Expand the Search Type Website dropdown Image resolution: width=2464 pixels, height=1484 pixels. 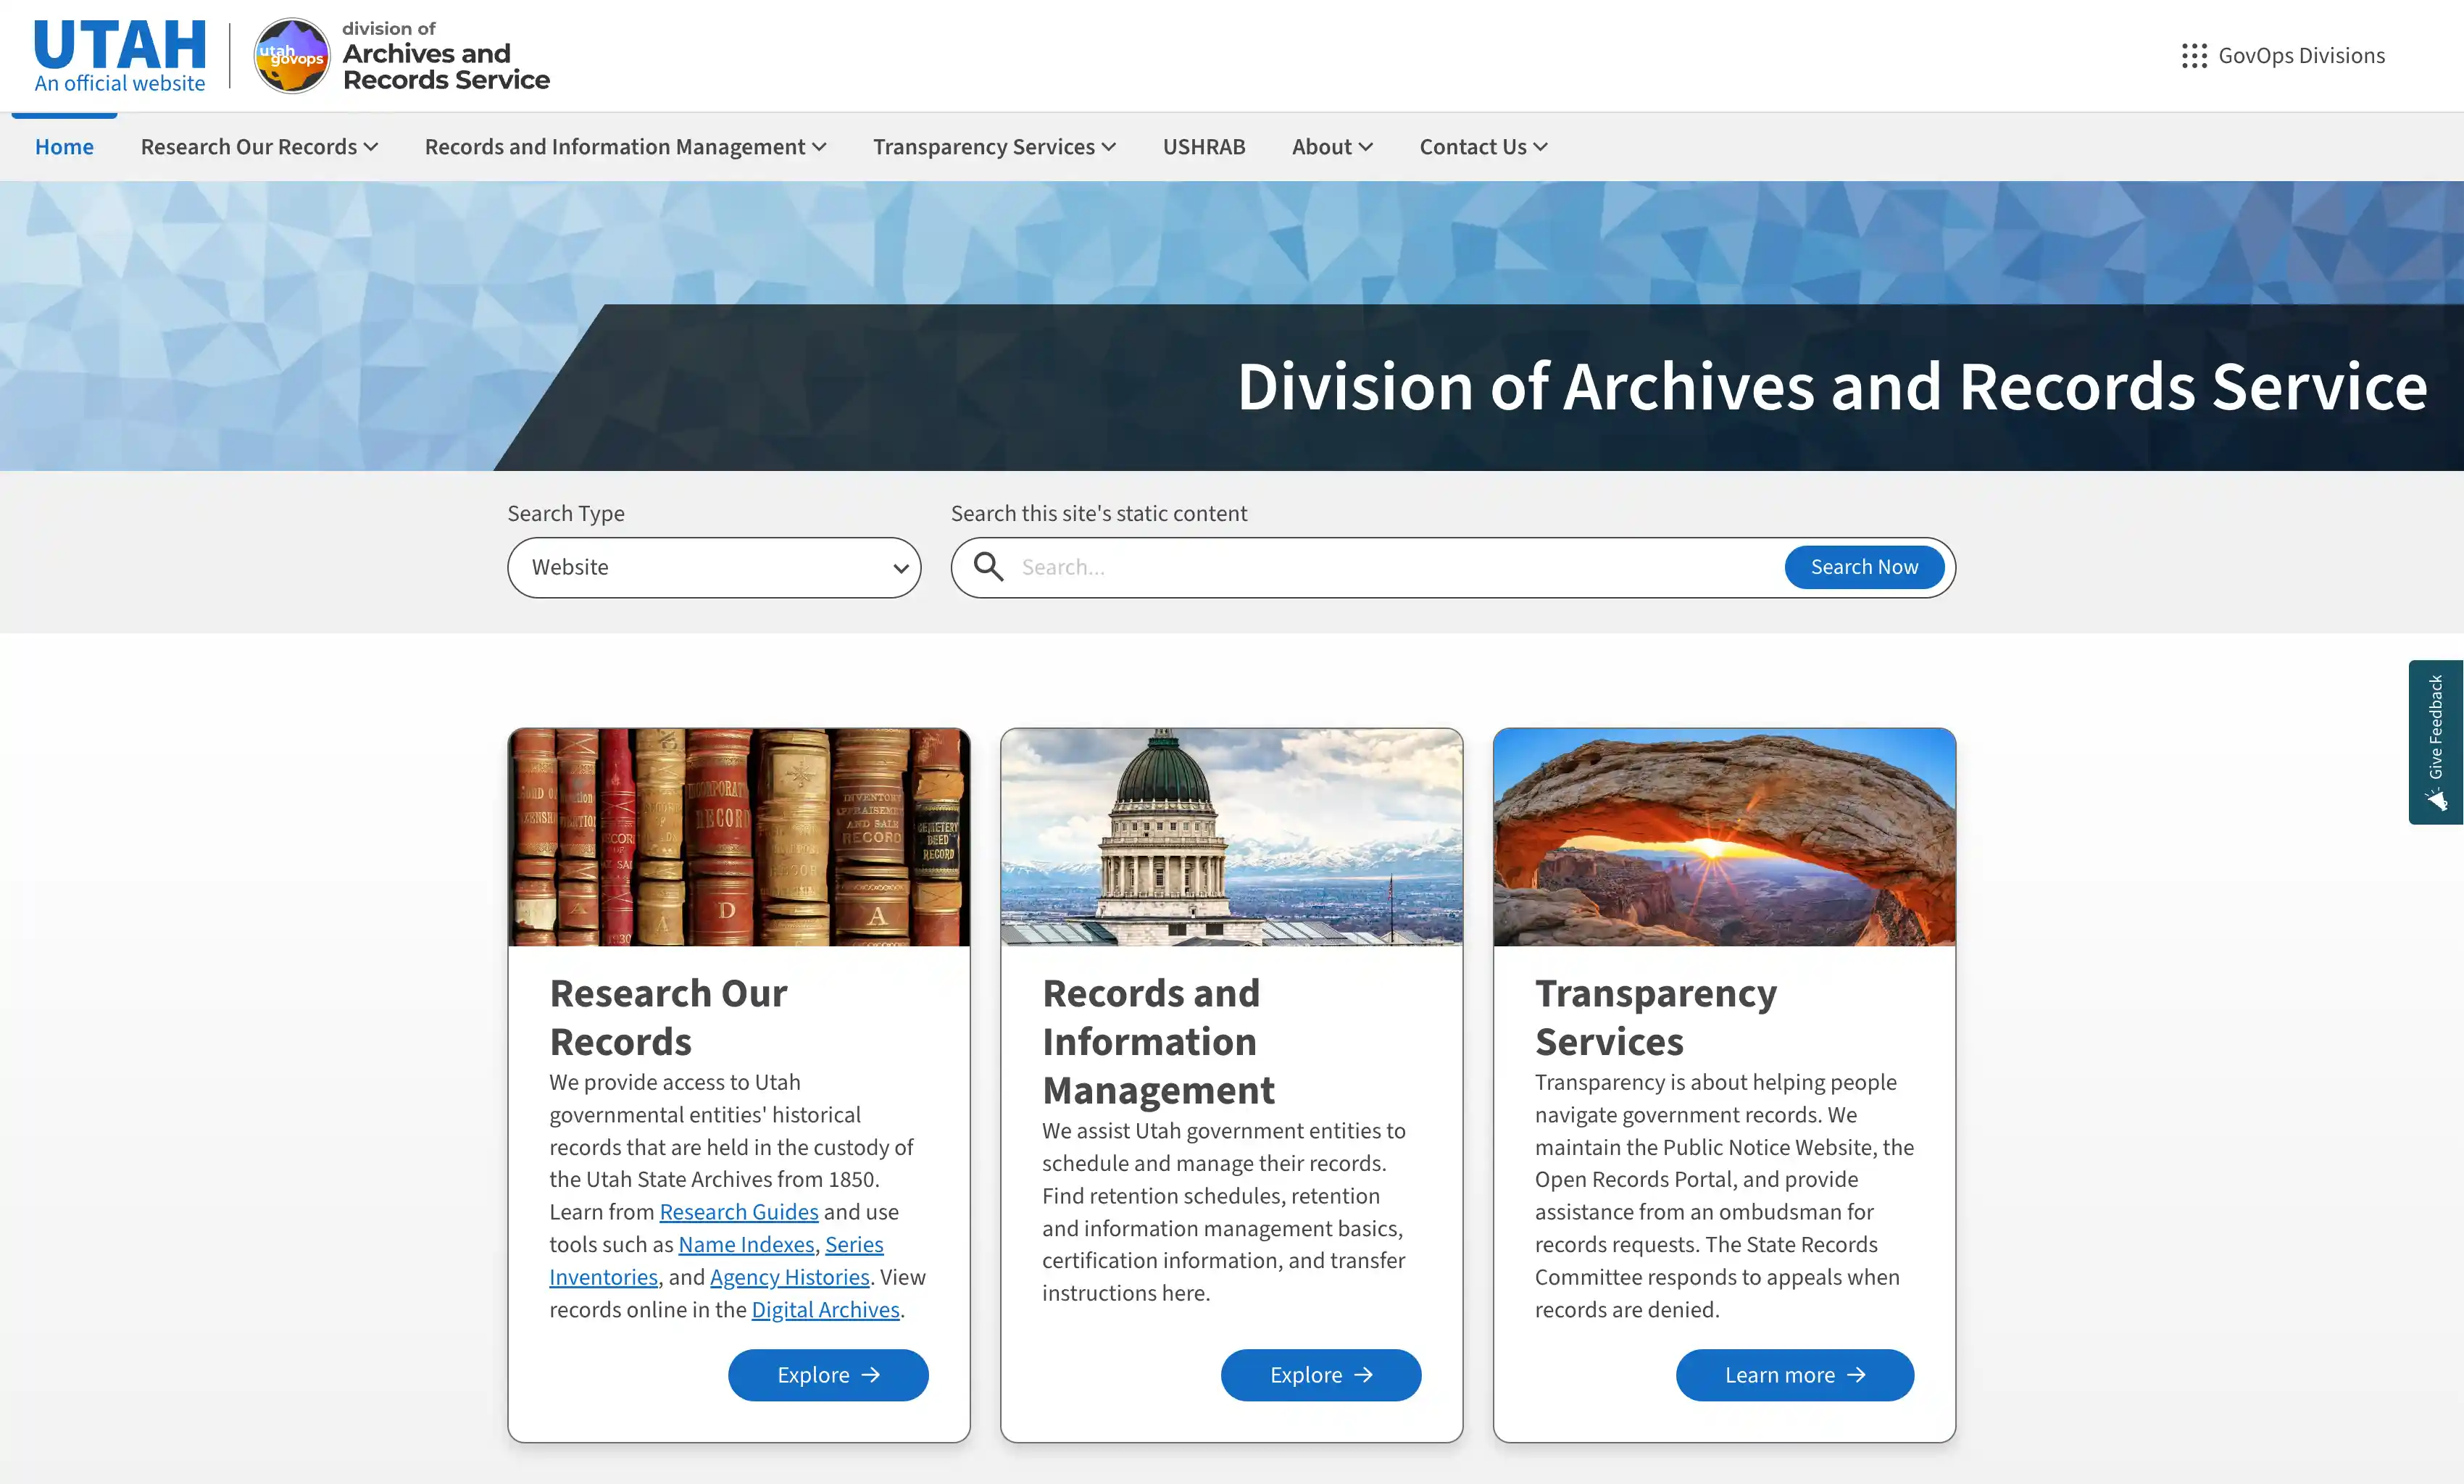[x=714, y=568]
